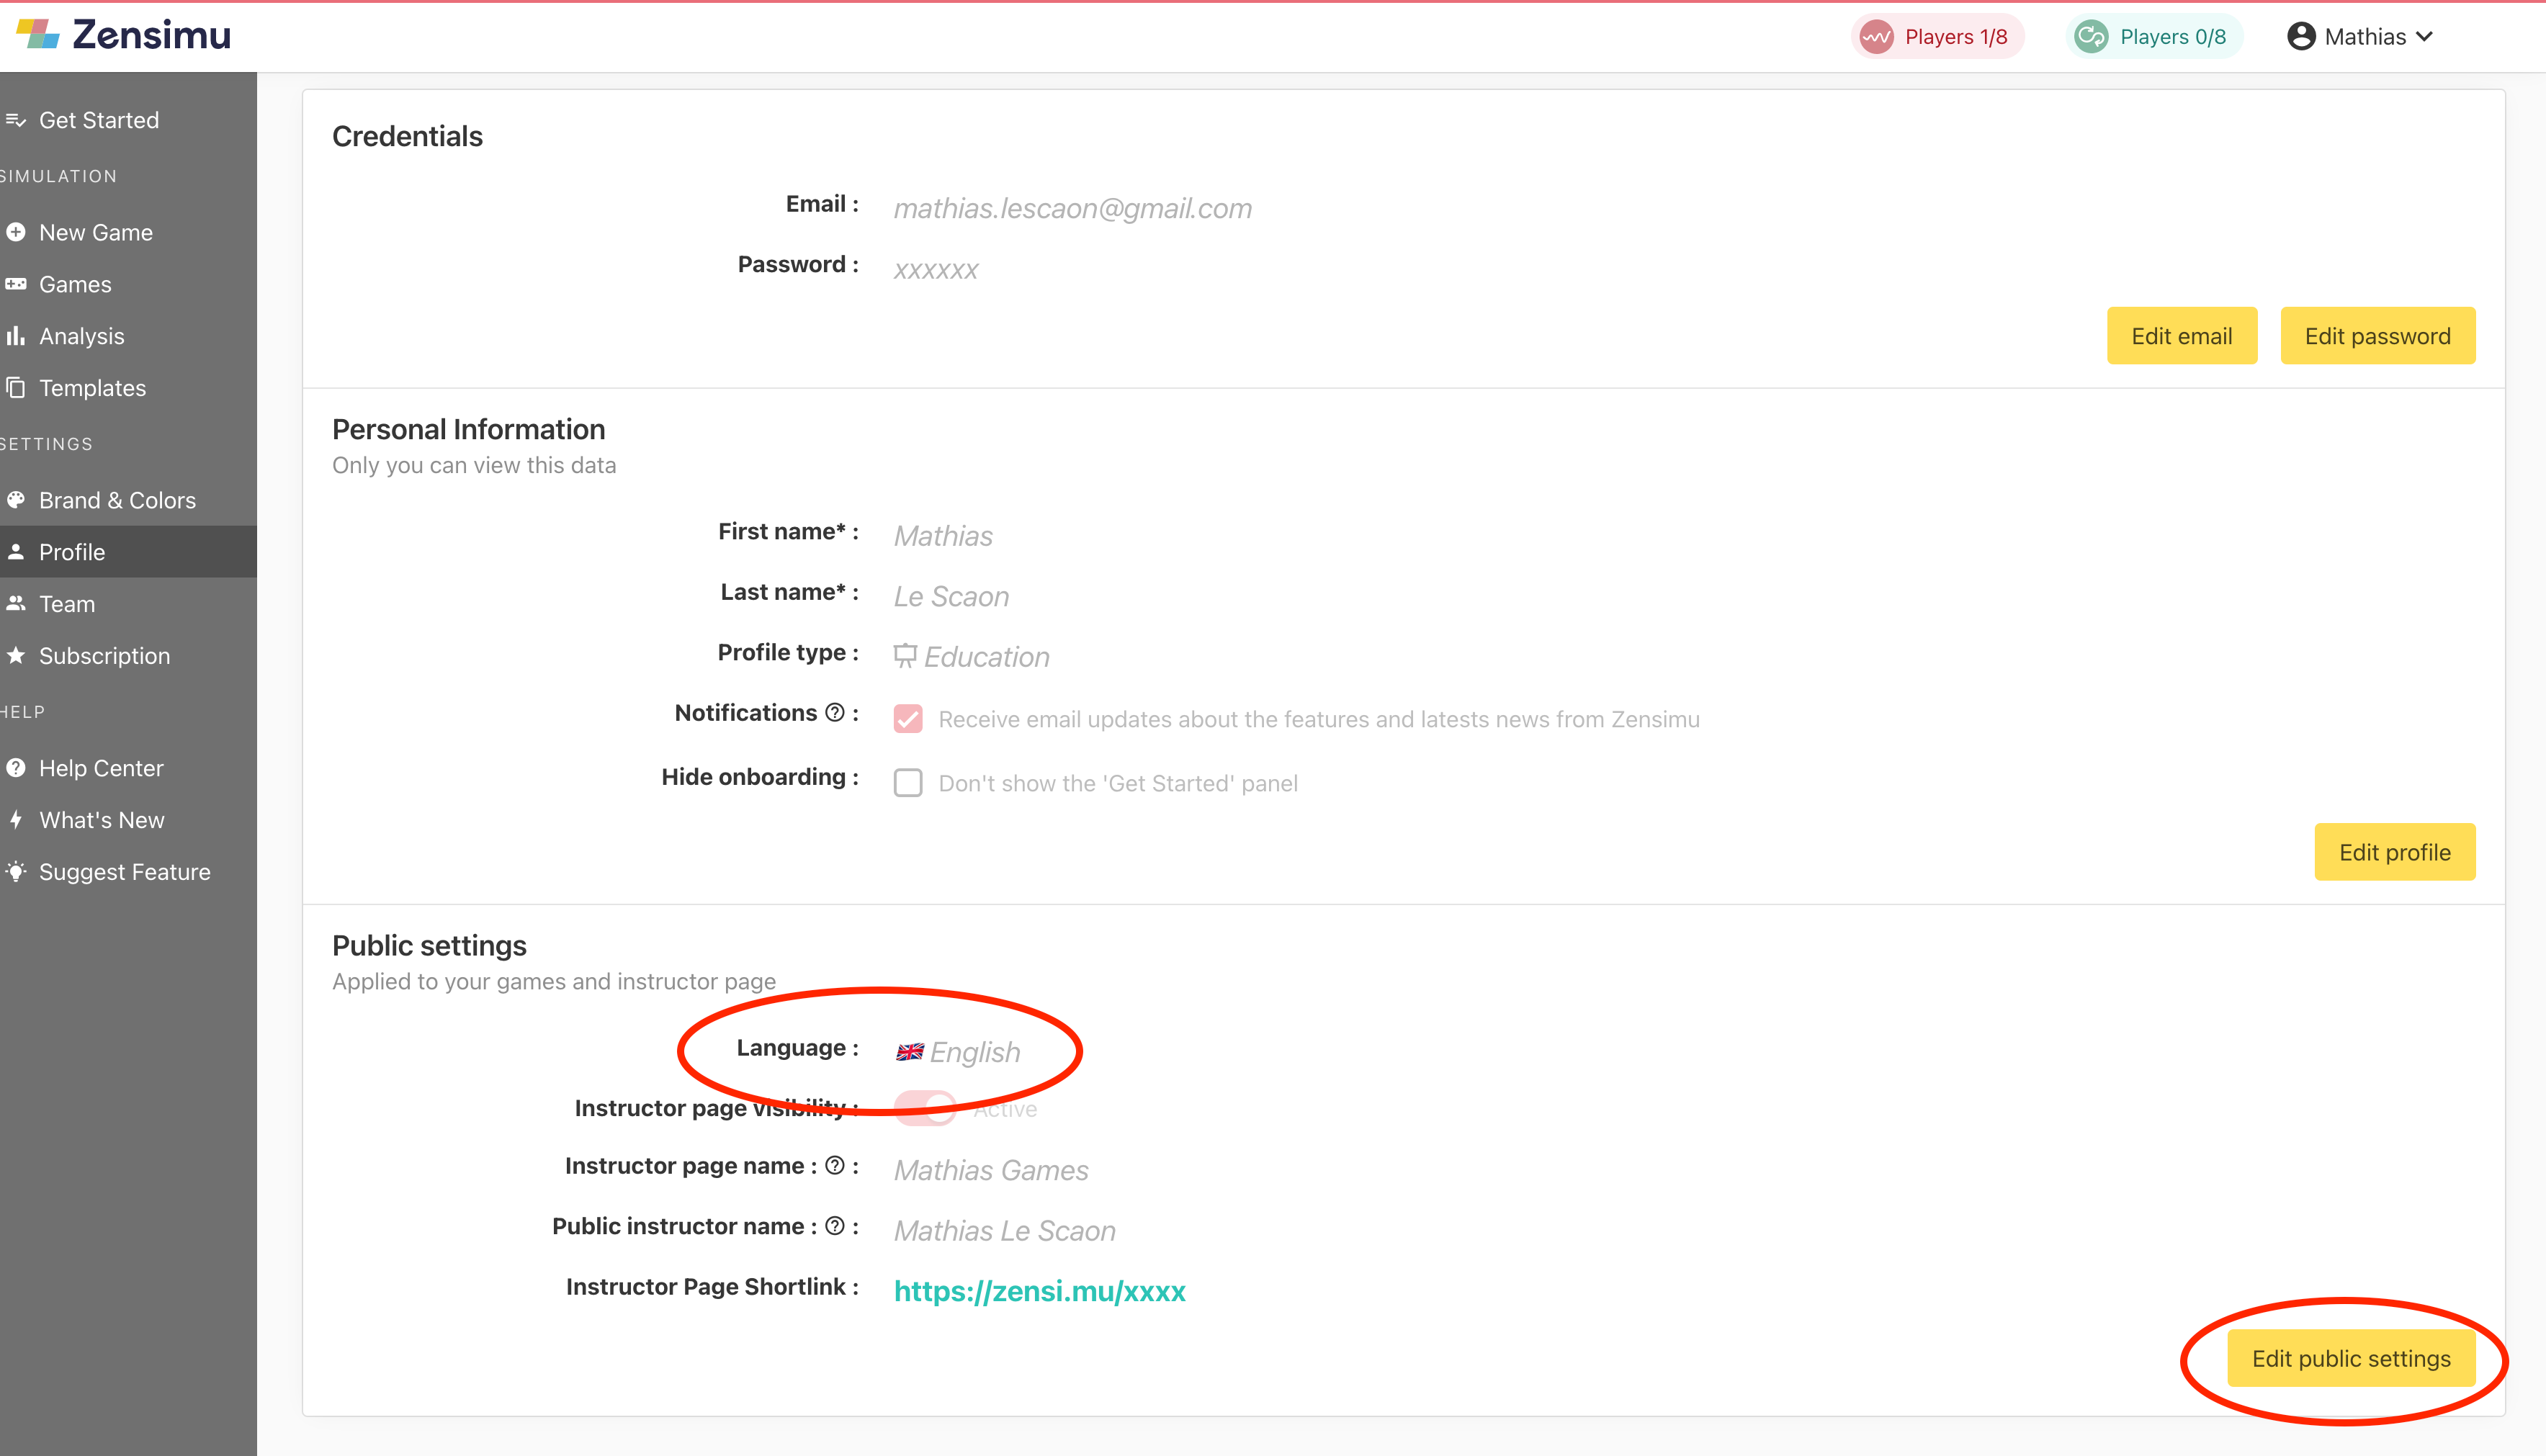Check the Hide onboarding checkbox
The height and width of the screenshot is (1456, 2546).
point(908,783)
